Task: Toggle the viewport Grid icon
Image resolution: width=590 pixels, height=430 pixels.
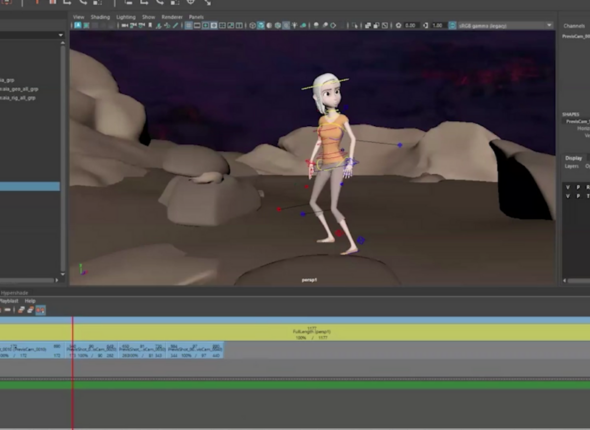Action: point(189,26)
